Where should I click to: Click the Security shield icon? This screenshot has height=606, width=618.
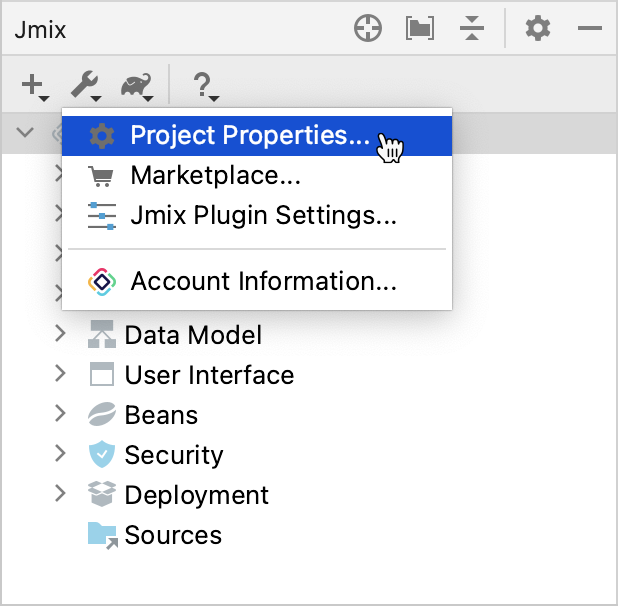pyautogui.click(x=102, y=454)
